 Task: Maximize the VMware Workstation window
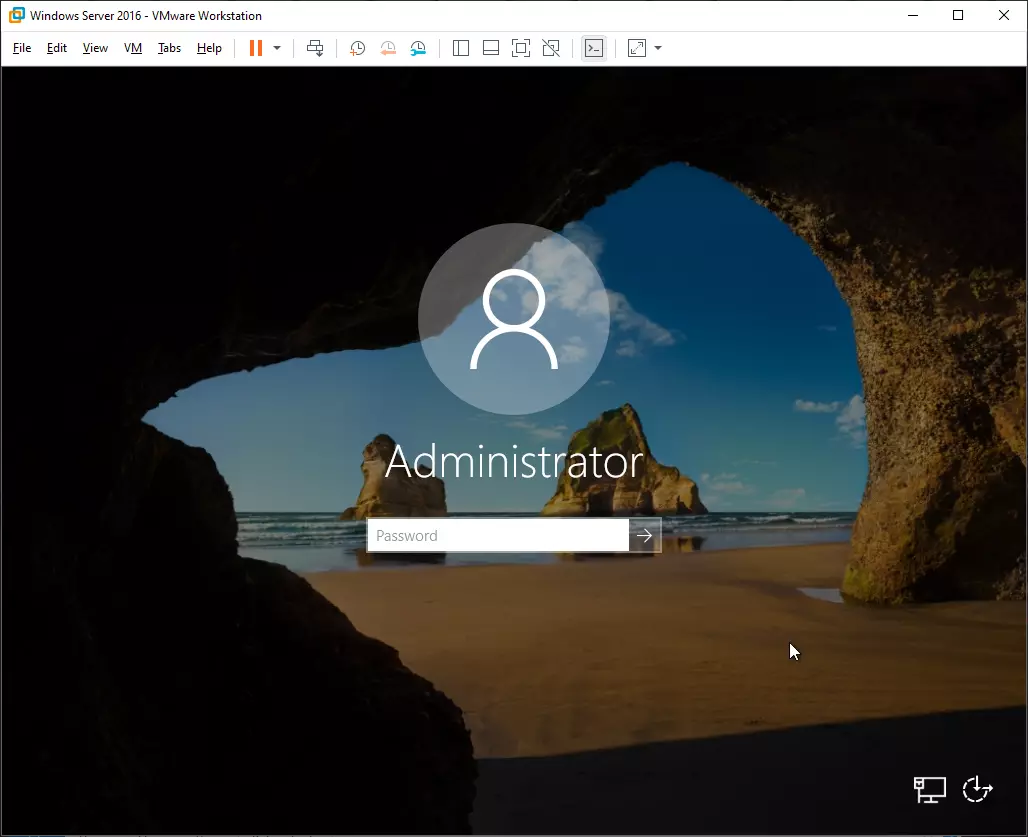958,15
